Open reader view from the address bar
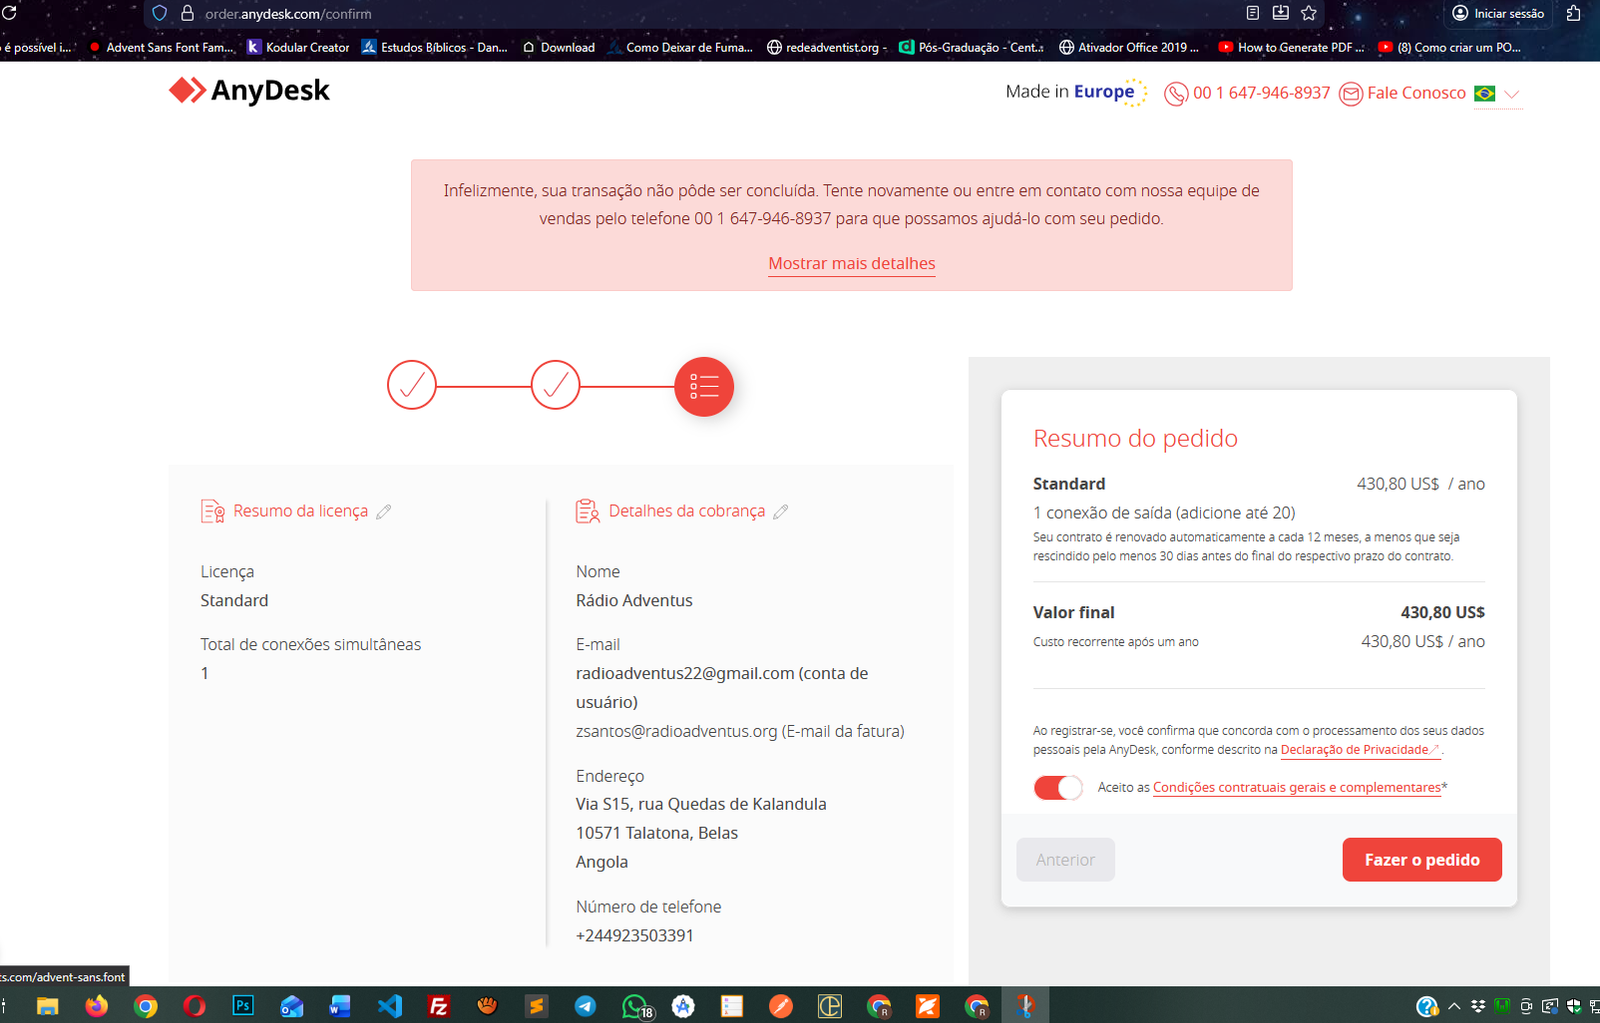1600x1023 pixels. [x=1252, y=13]
